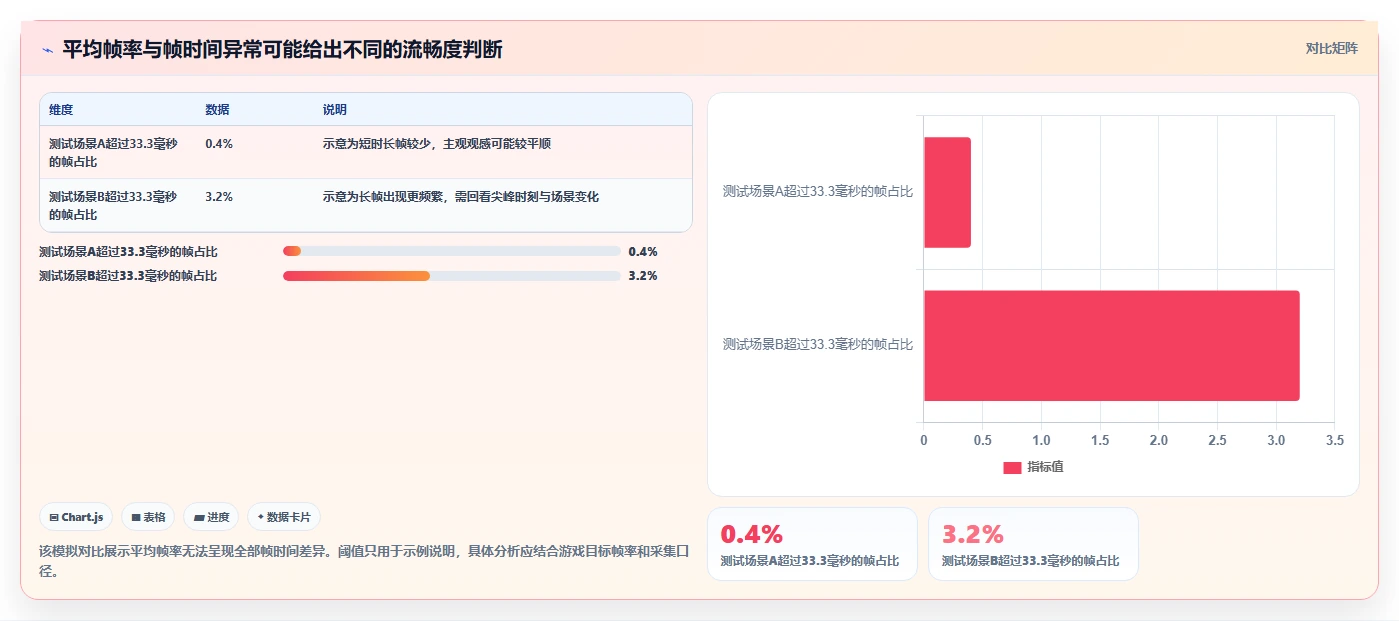The height and width of the screenshot is (621, 1399).
Task: Select the Chart.js tag chip
Action: 76,517
